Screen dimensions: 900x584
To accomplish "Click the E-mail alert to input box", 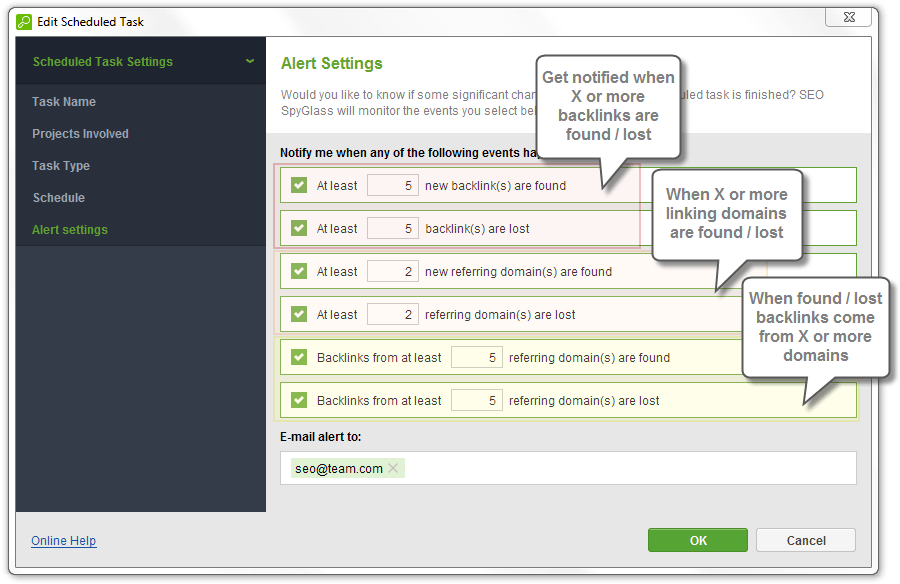I will click(568, 468).
